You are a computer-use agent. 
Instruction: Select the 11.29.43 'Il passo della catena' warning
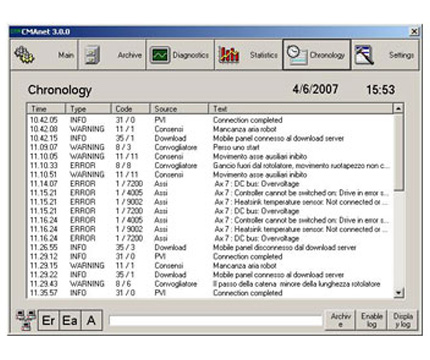pyautogui.click(x=210, y=284)
